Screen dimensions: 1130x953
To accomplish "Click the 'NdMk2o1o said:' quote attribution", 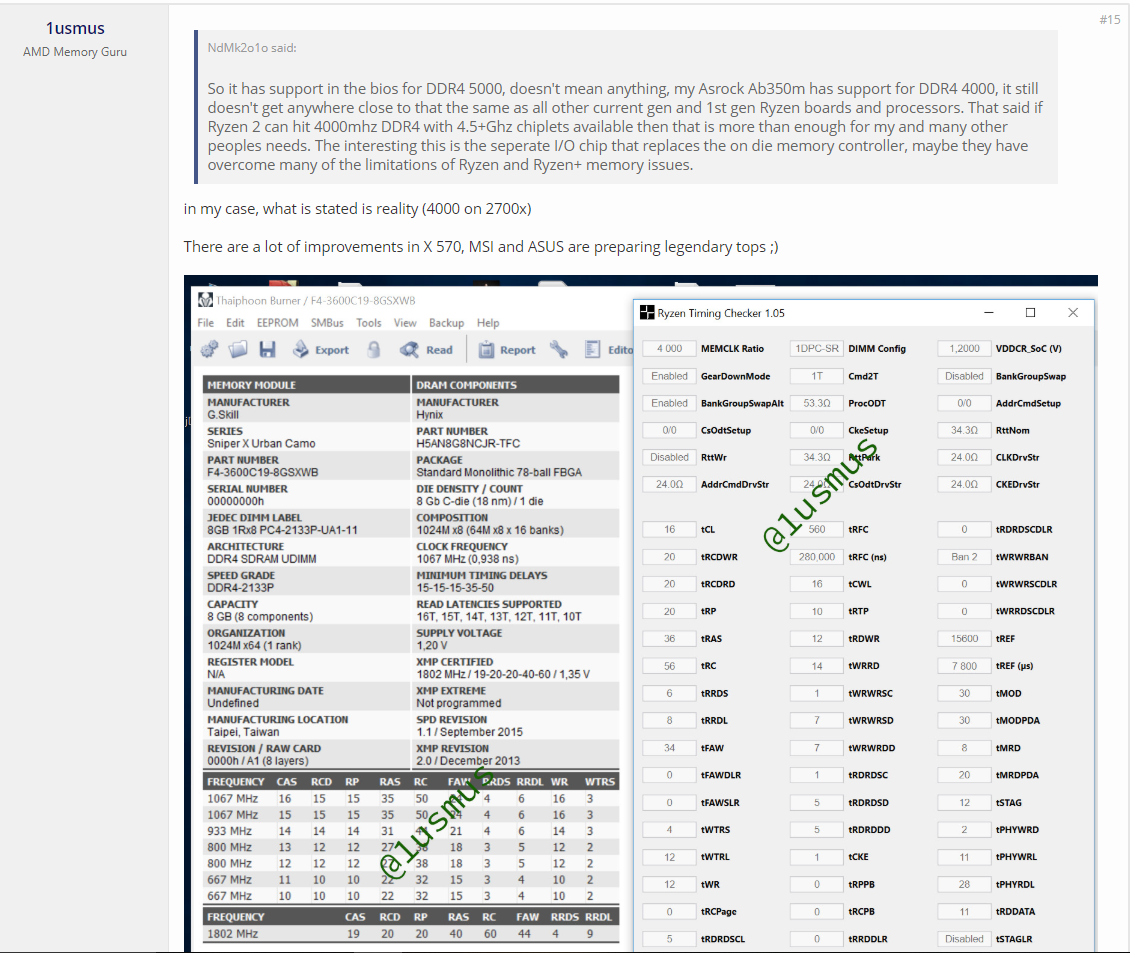I will 252,48.
